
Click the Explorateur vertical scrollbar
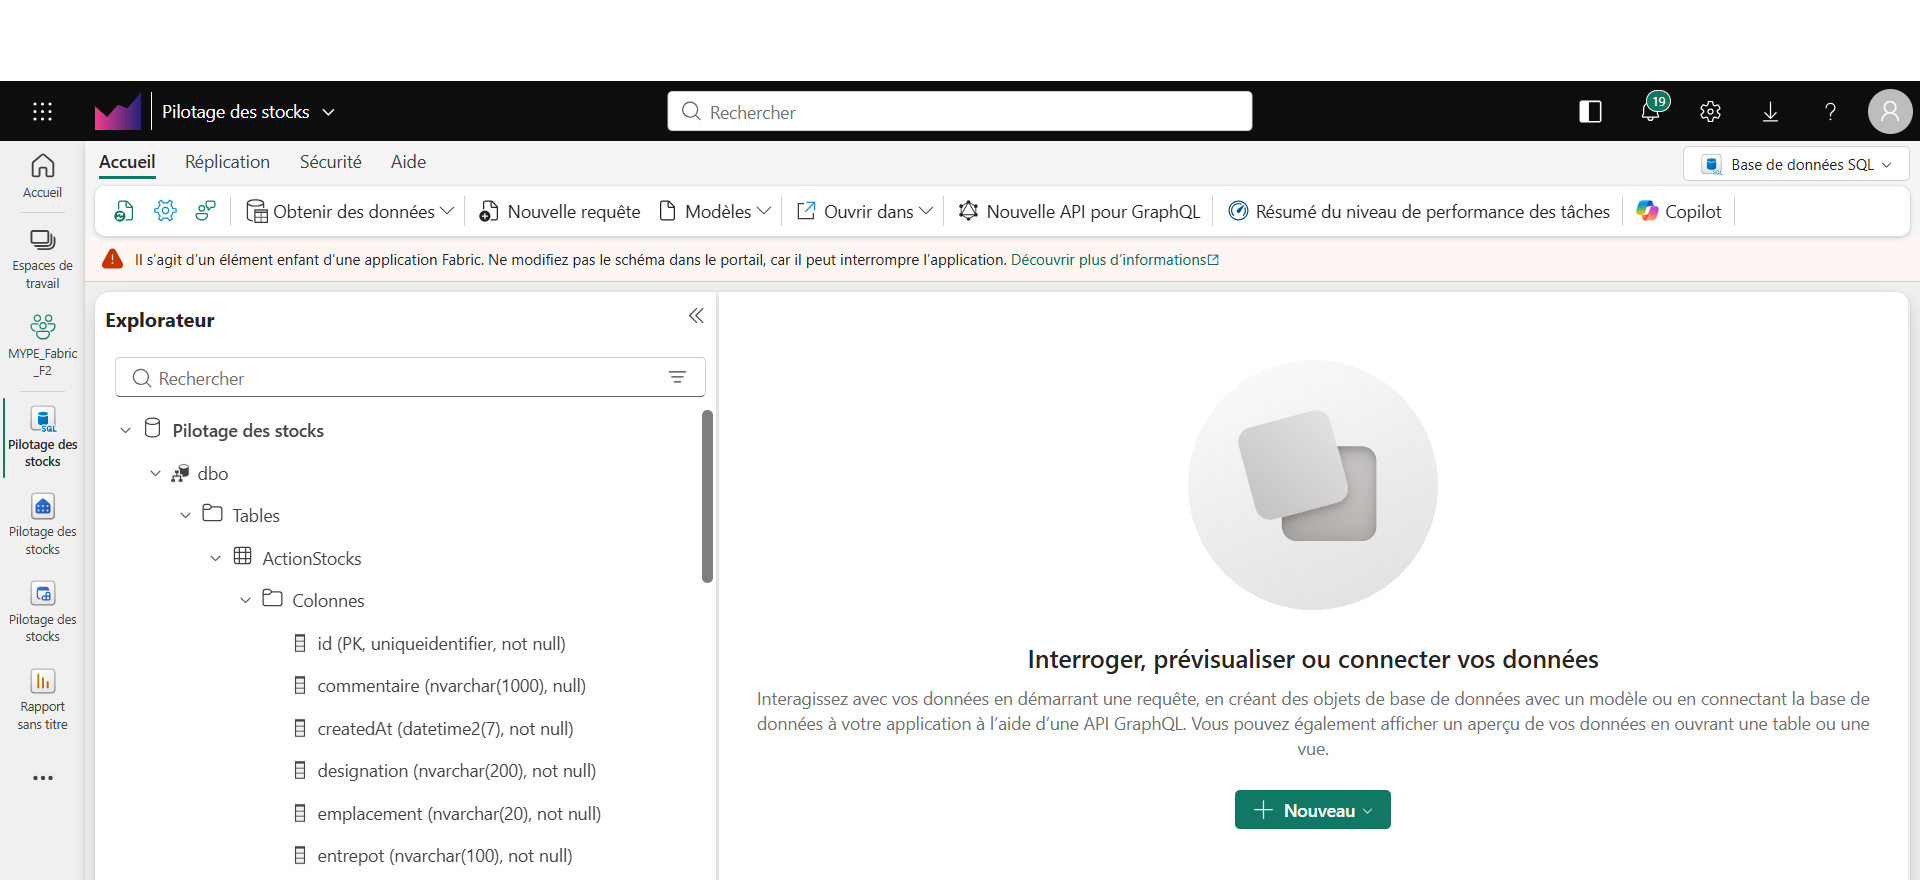click(x=707, y=496)
